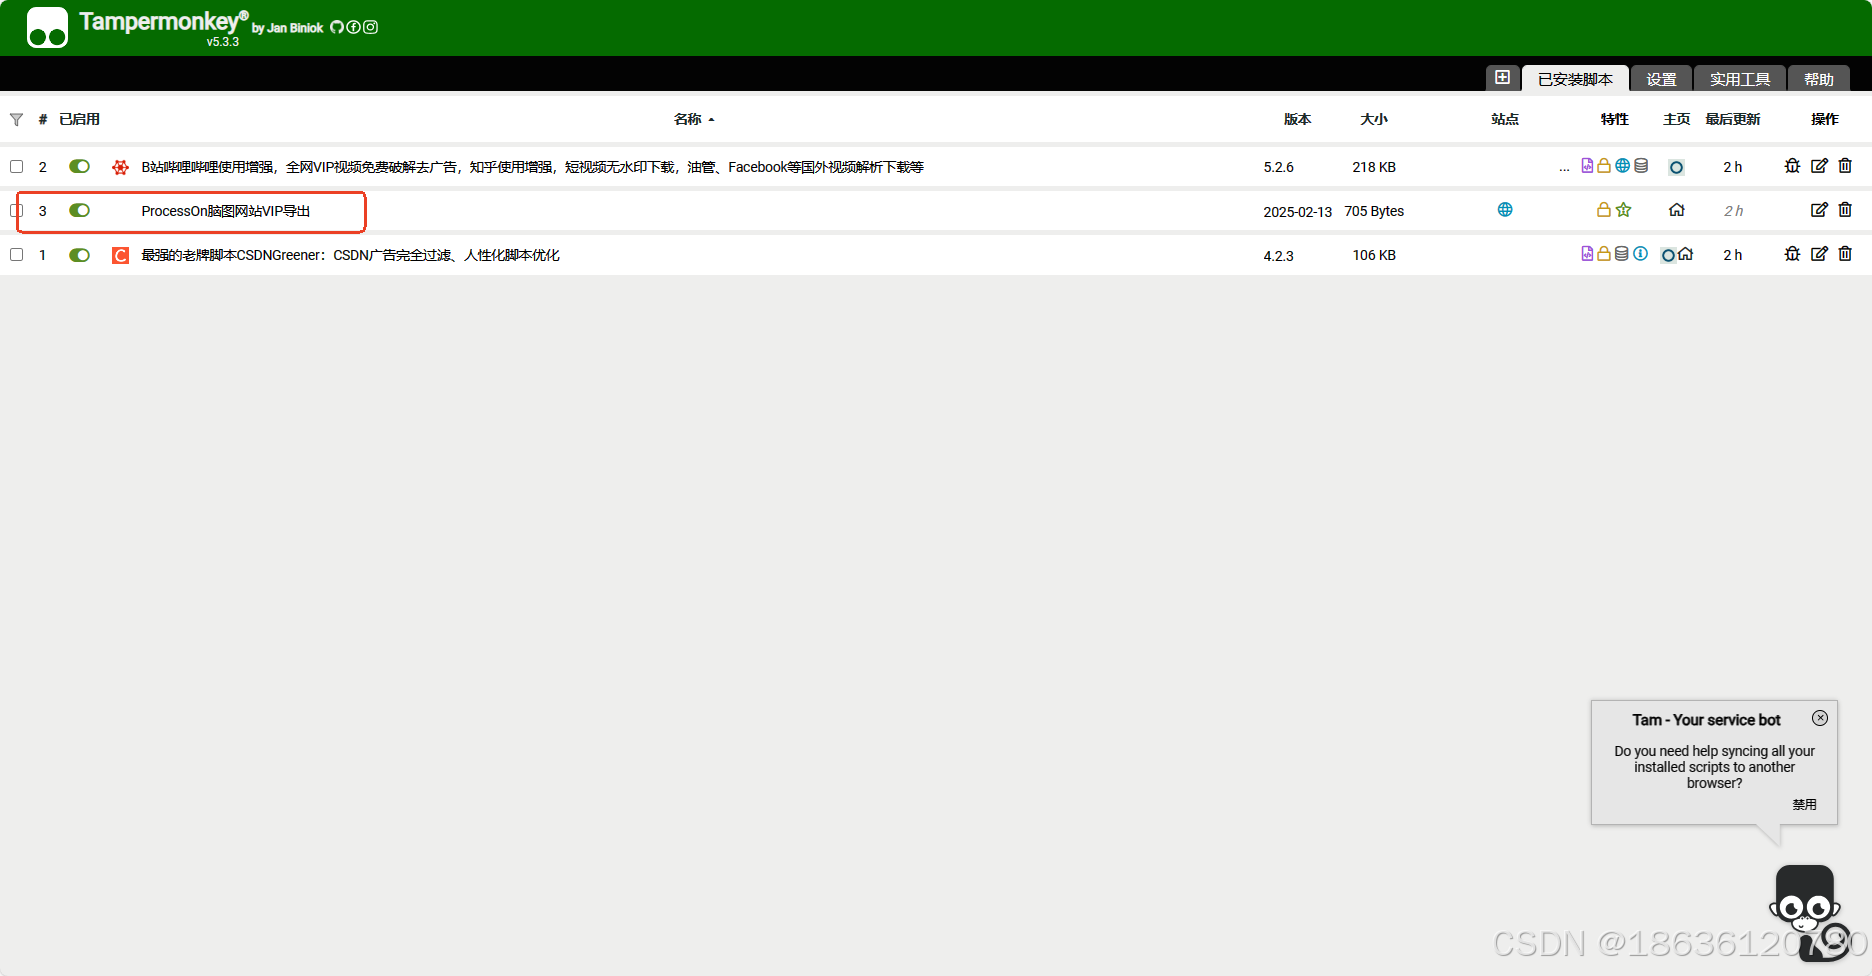Click the bug icon in B站 row
The image size is (1872, 976).
click(1792, 166)
